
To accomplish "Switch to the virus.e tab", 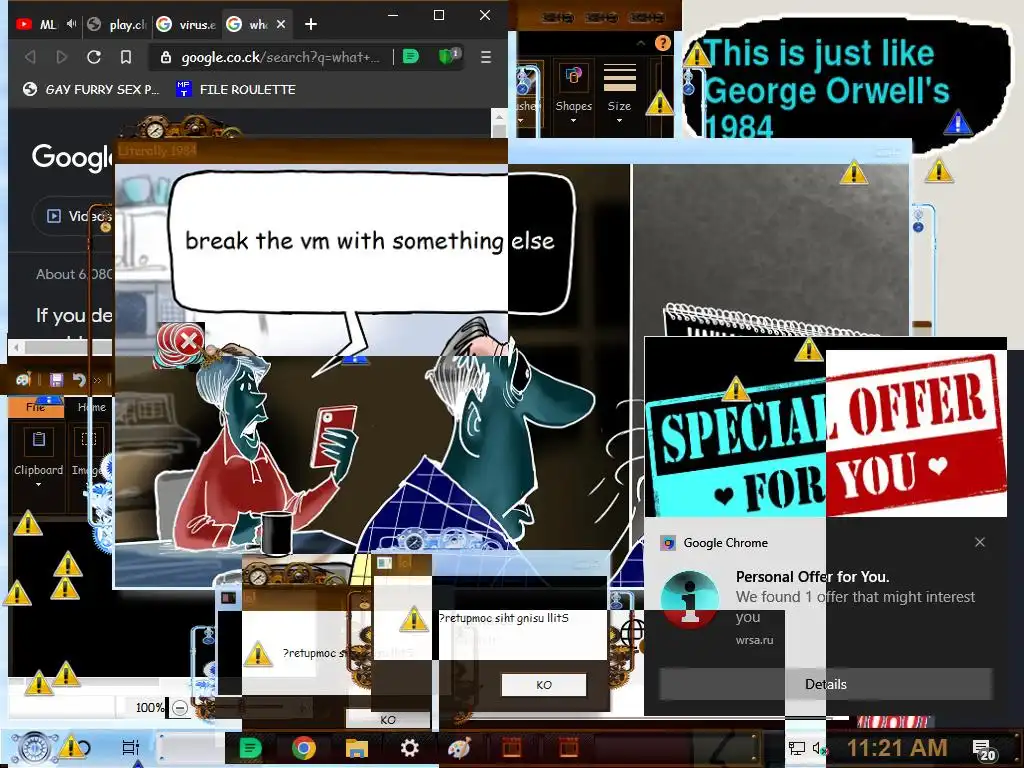I will 187,24.
